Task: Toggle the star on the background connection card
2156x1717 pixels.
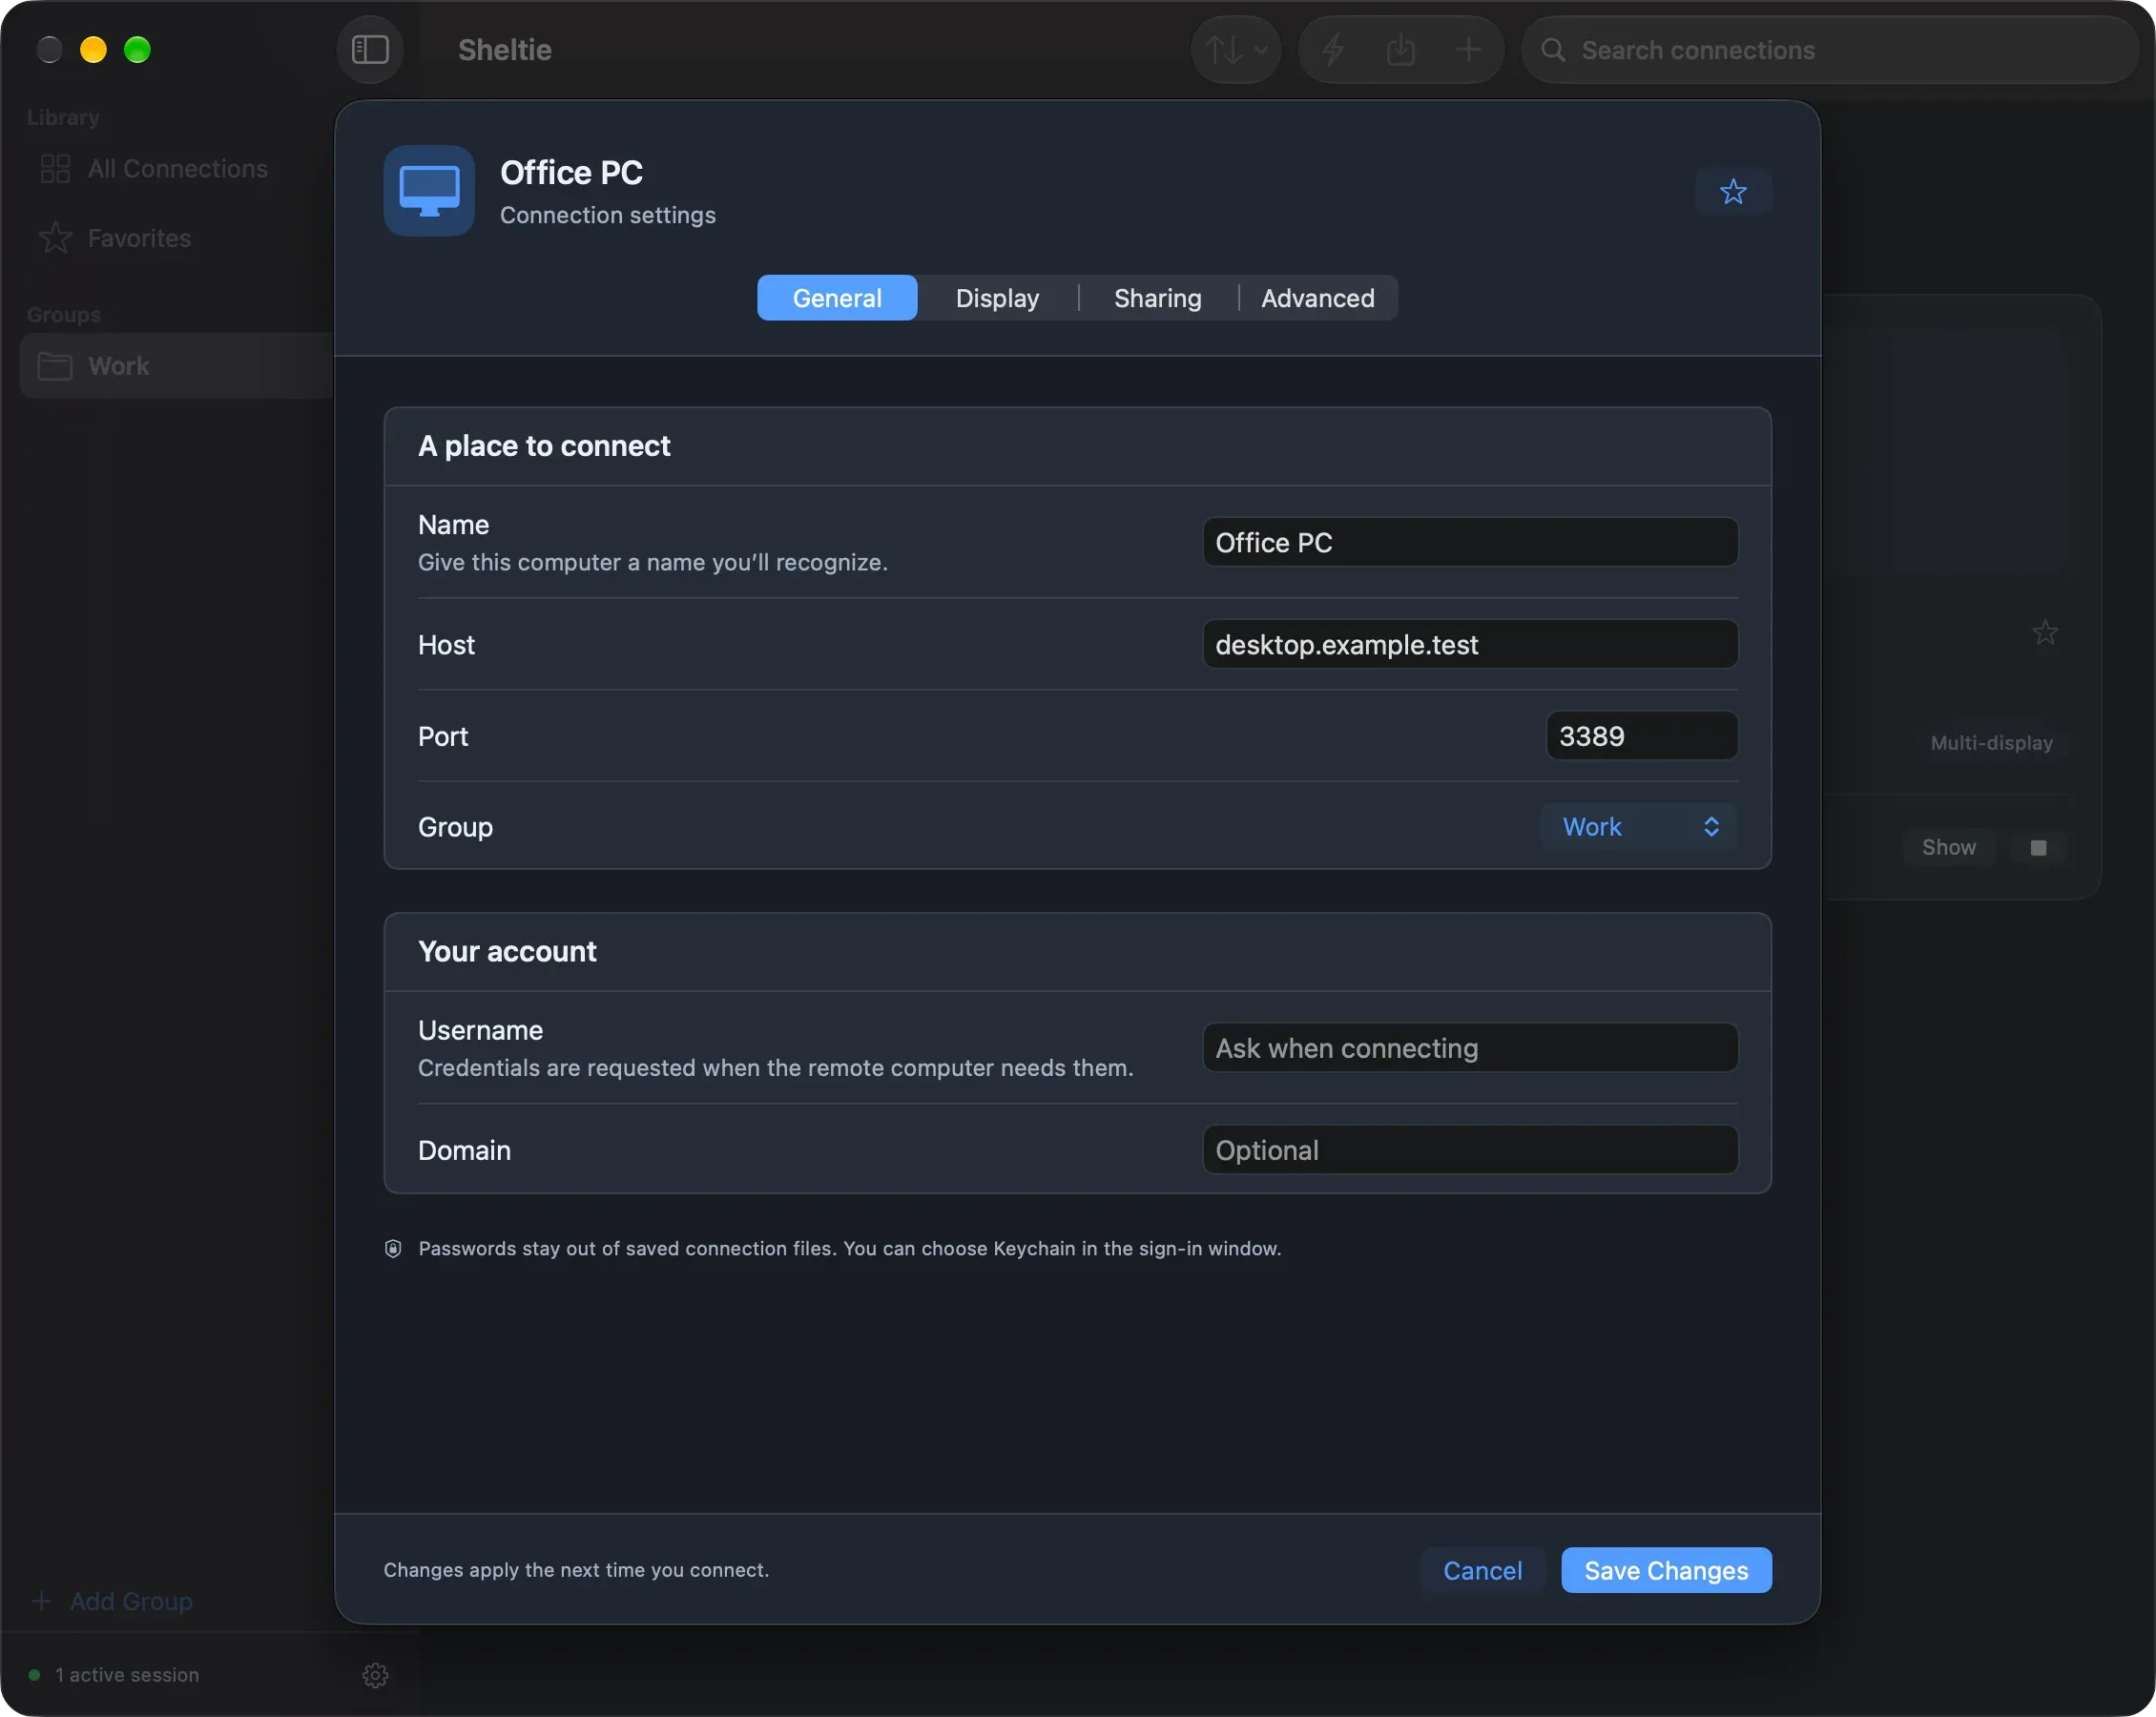Action: pyautogui.click(x=2045, y=632)
